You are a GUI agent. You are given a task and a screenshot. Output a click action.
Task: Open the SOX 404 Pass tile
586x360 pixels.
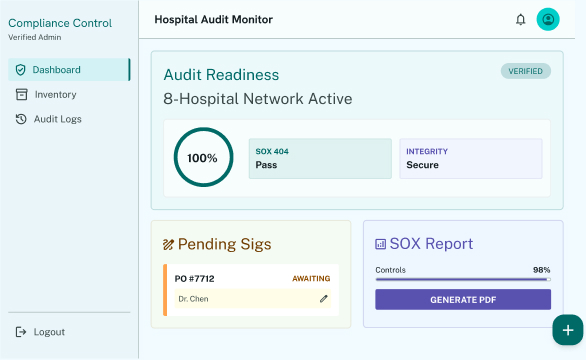coord(320,159)
